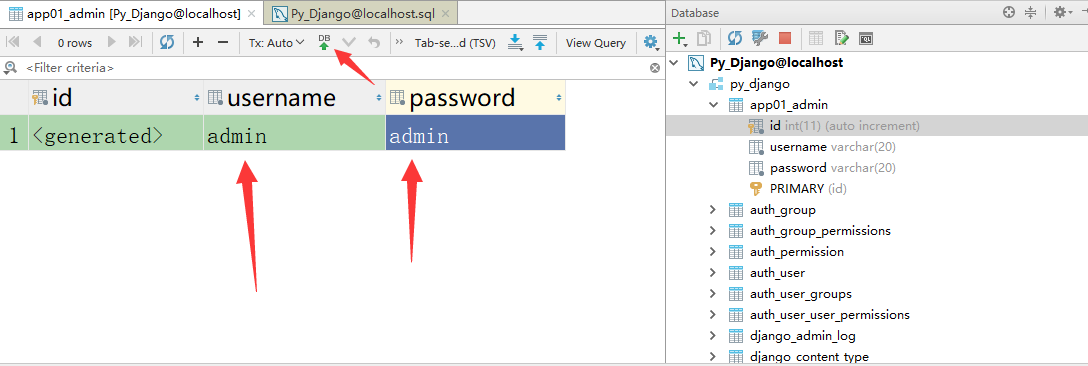
Task: Add new data source with green plus
Action: click(x=681, y=38)
